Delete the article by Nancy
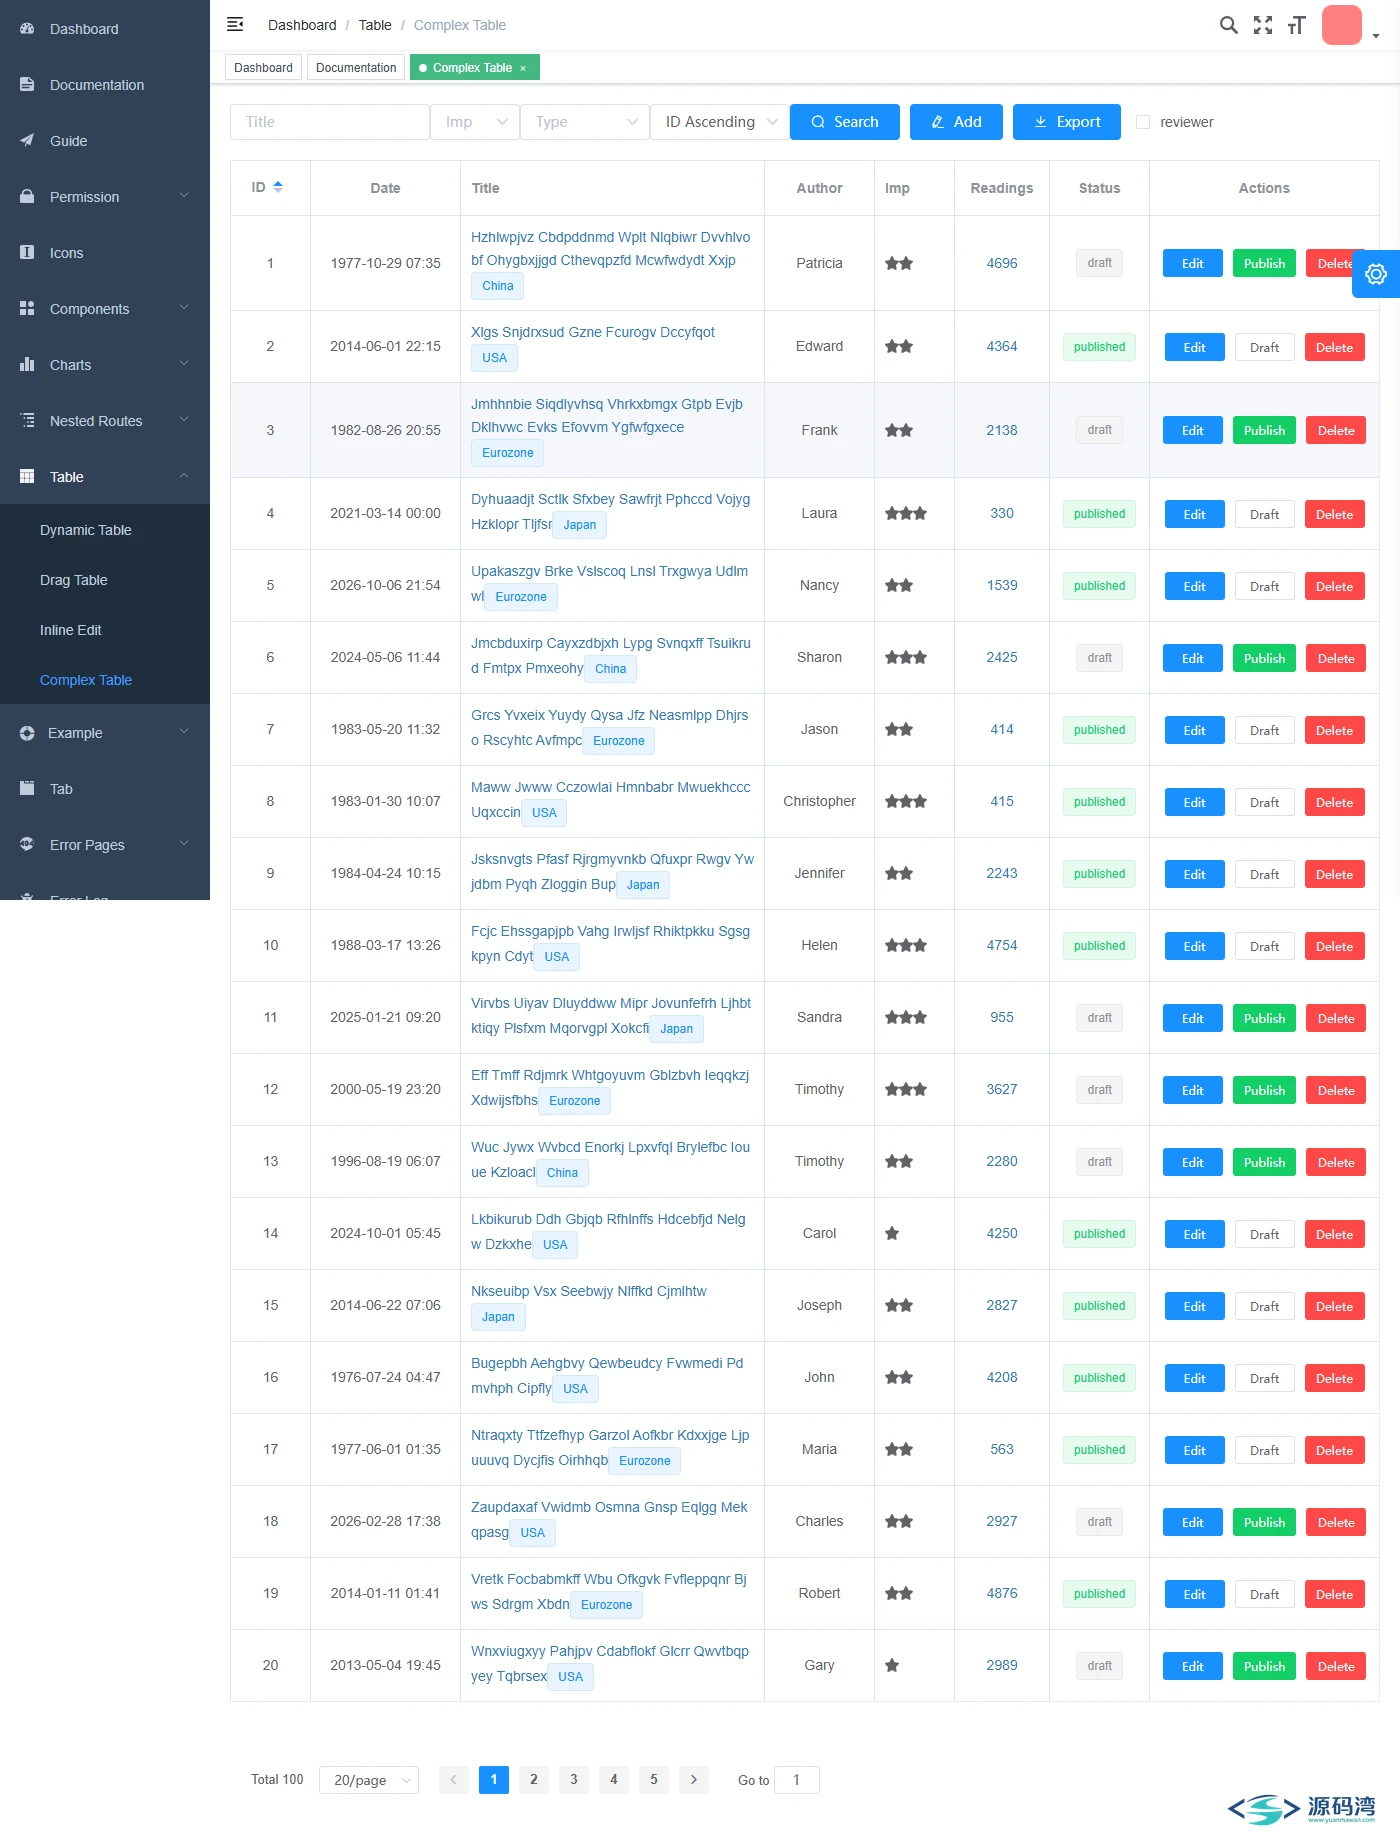The image size is (1400, 1848). click(x=1335, y=587)
